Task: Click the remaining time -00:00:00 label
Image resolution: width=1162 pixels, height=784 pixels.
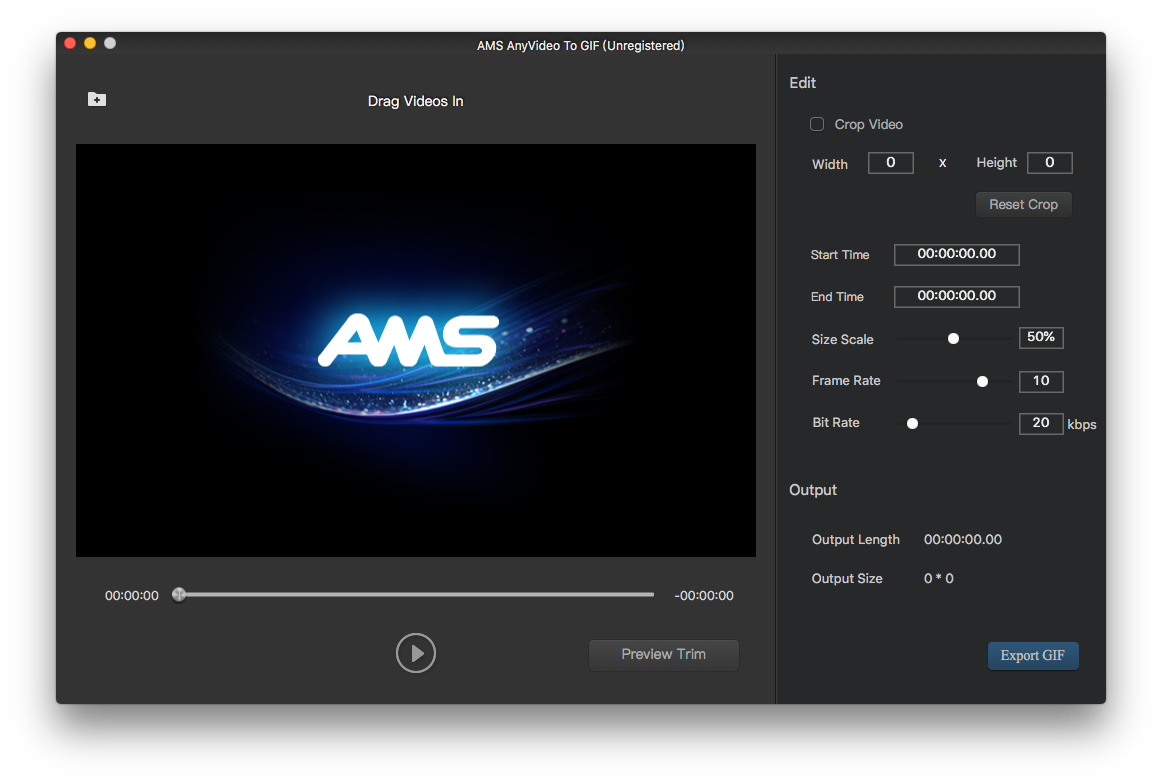Action: [704, 596]
